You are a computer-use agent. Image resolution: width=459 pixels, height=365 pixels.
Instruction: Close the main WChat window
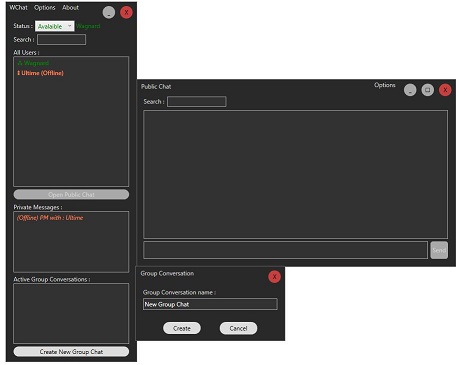[x=126, y=13]
